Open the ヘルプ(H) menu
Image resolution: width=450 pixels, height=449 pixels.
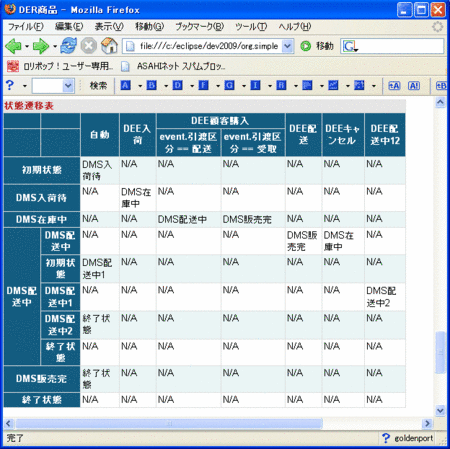coord(295,26)
